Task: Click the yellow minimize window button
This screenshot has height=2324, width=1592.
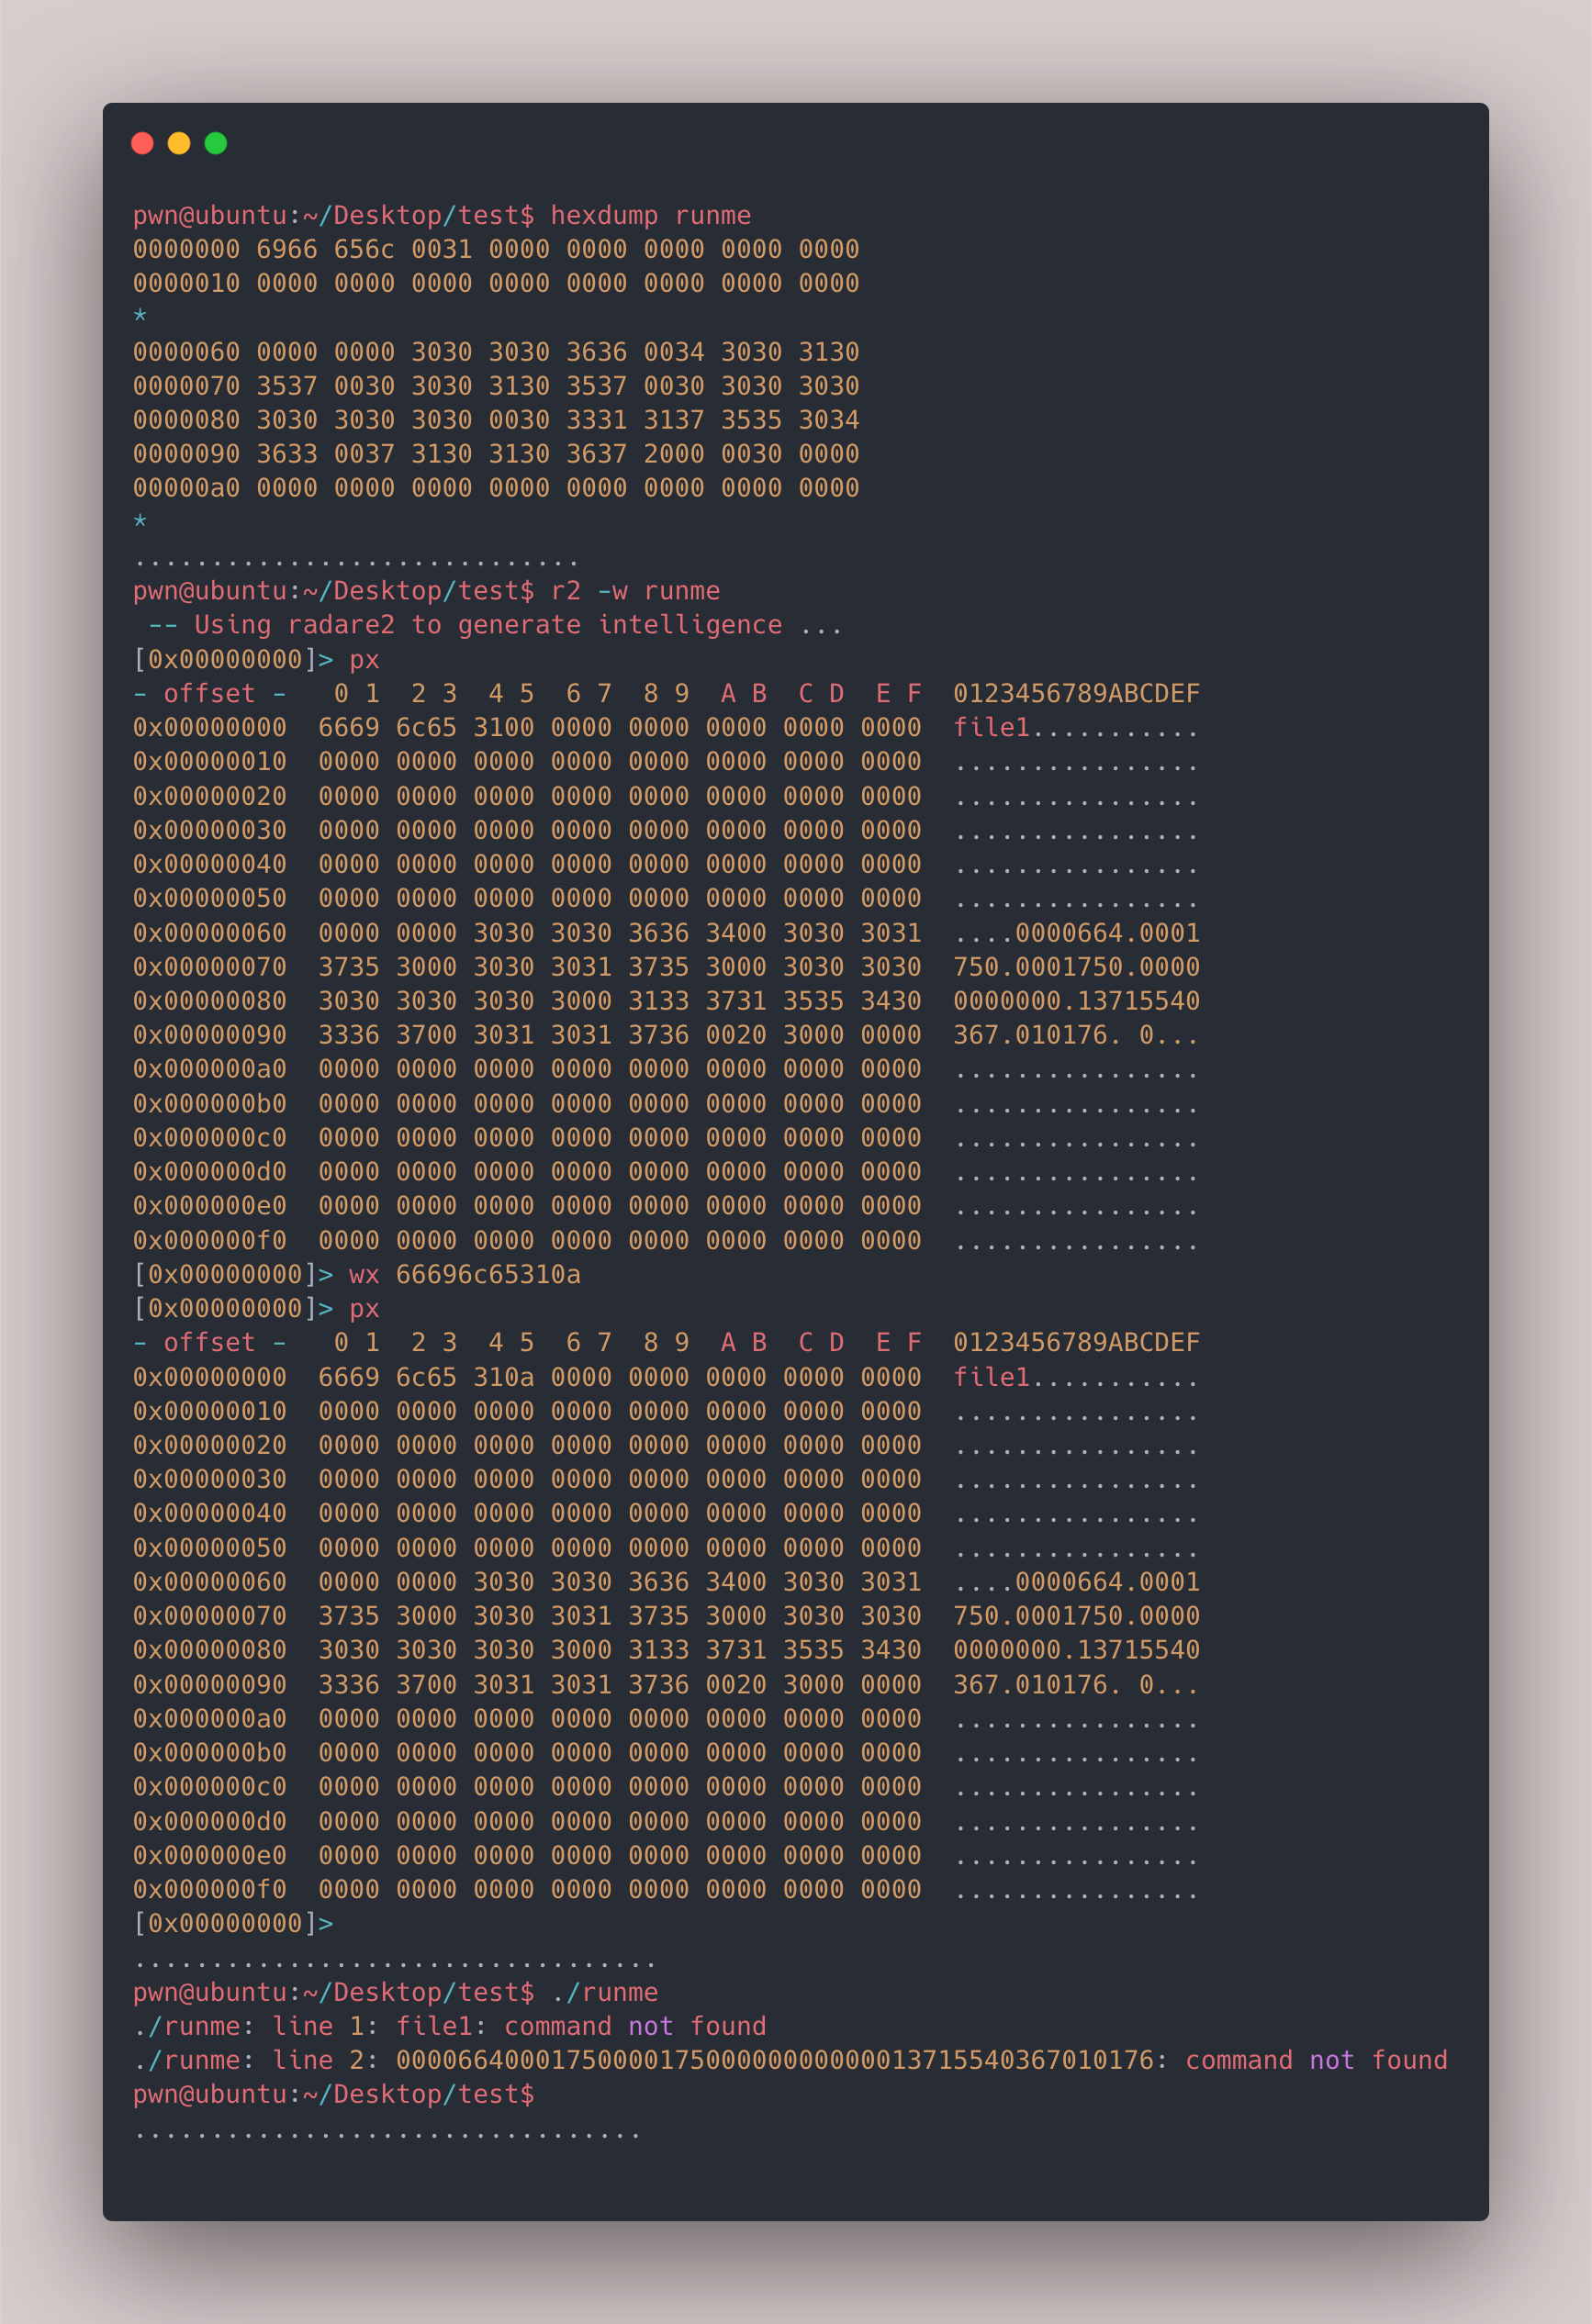Action: 179,143
